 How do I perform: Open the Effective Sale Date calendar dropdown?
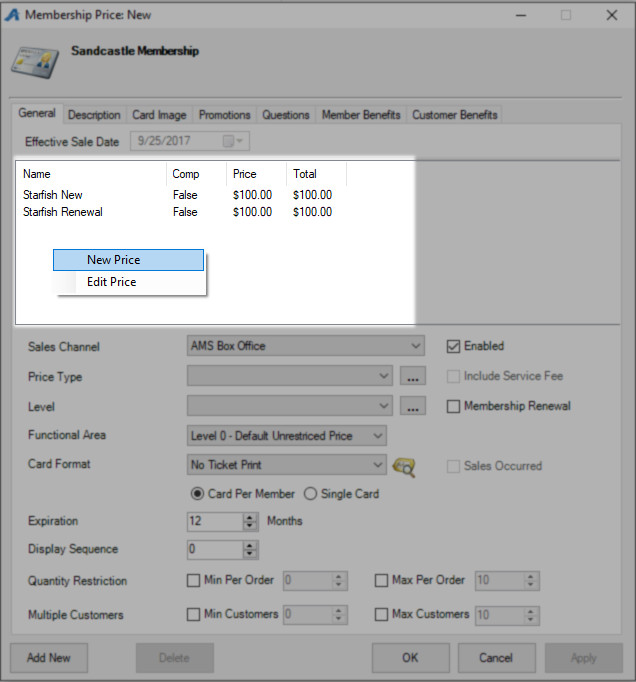pos(234,141)
